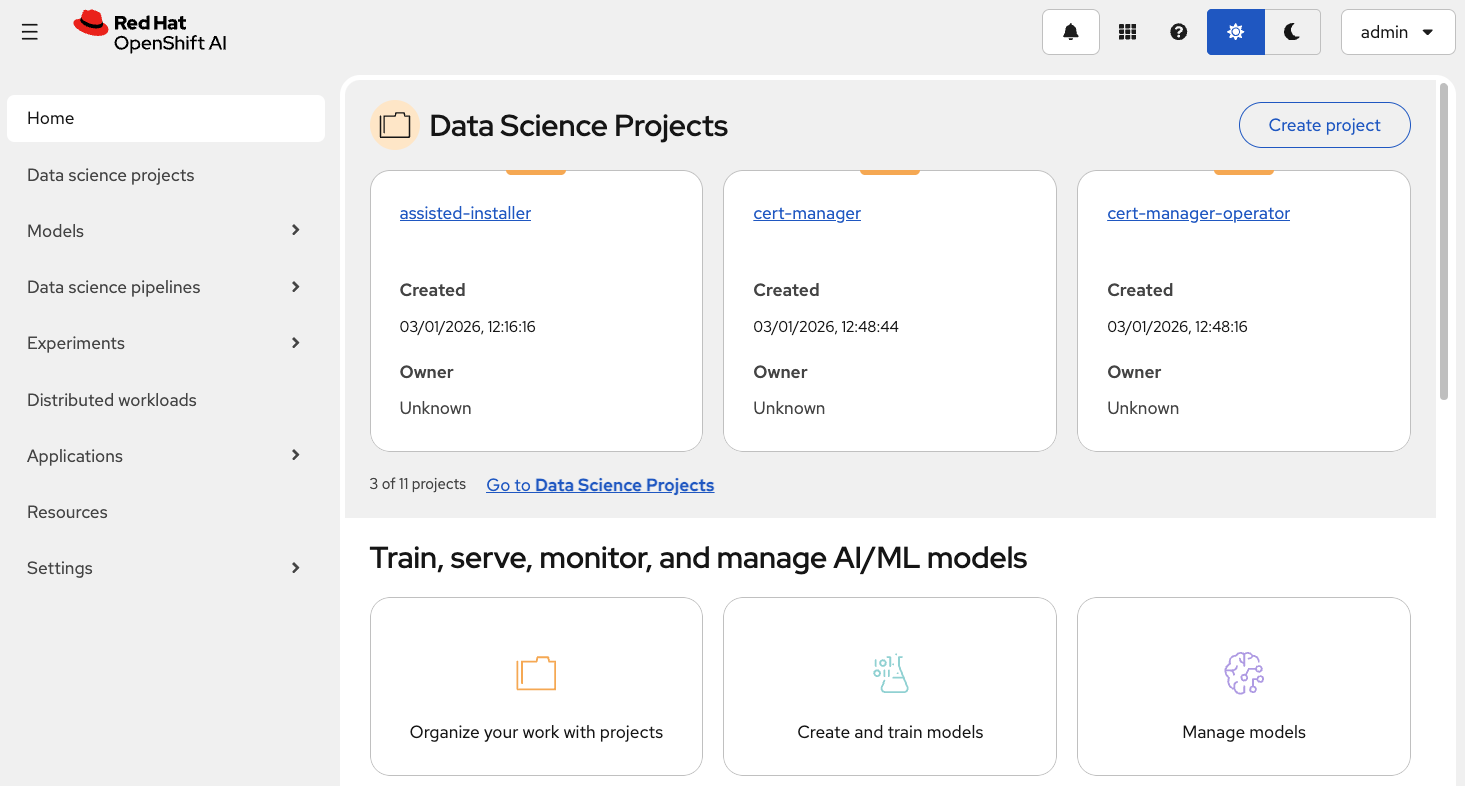Open the application launcher grid icon
Image resolution: width=1465 pixels, height=786 pixels.
point(1127,31)
